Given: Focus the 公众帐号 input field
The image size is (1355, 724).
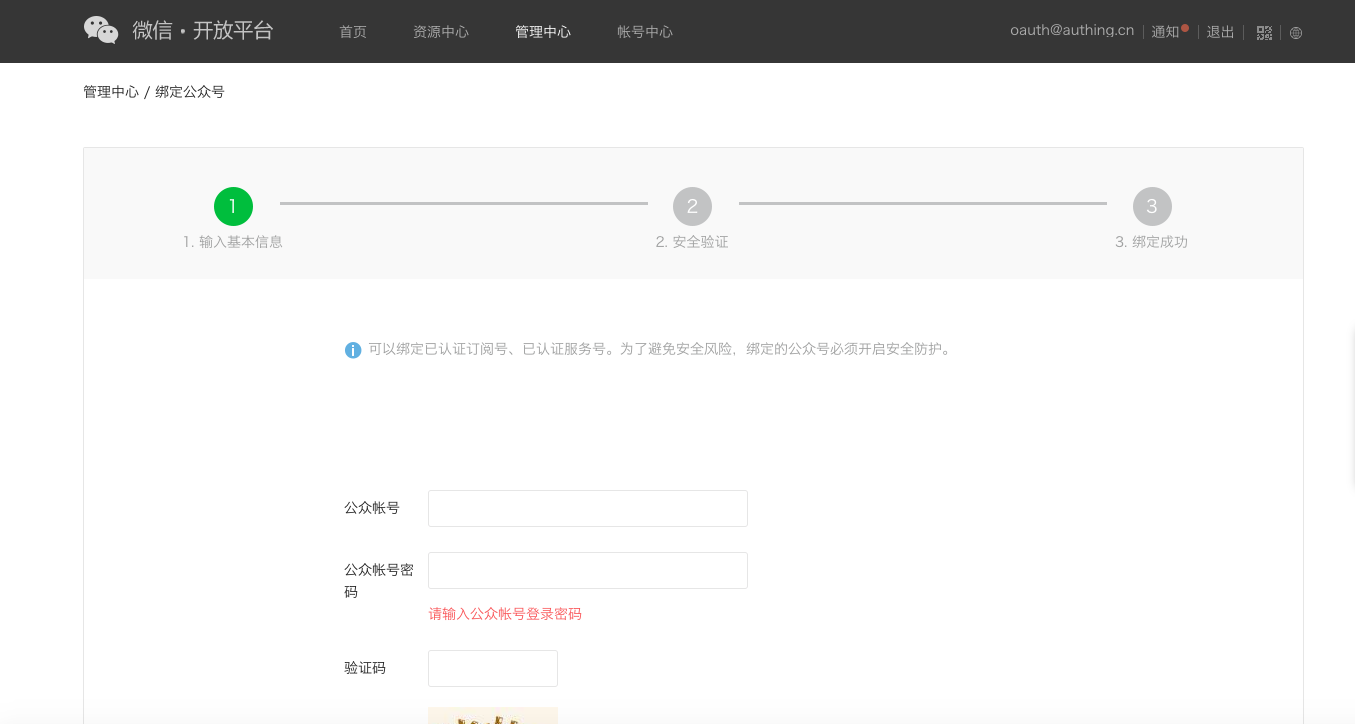Looking at the screenshot, I should tap(588, 508).
